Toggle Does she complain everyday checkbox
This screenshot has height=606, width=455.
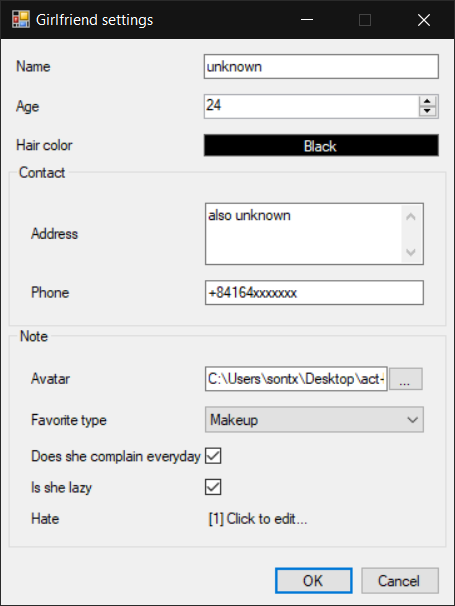213,456
